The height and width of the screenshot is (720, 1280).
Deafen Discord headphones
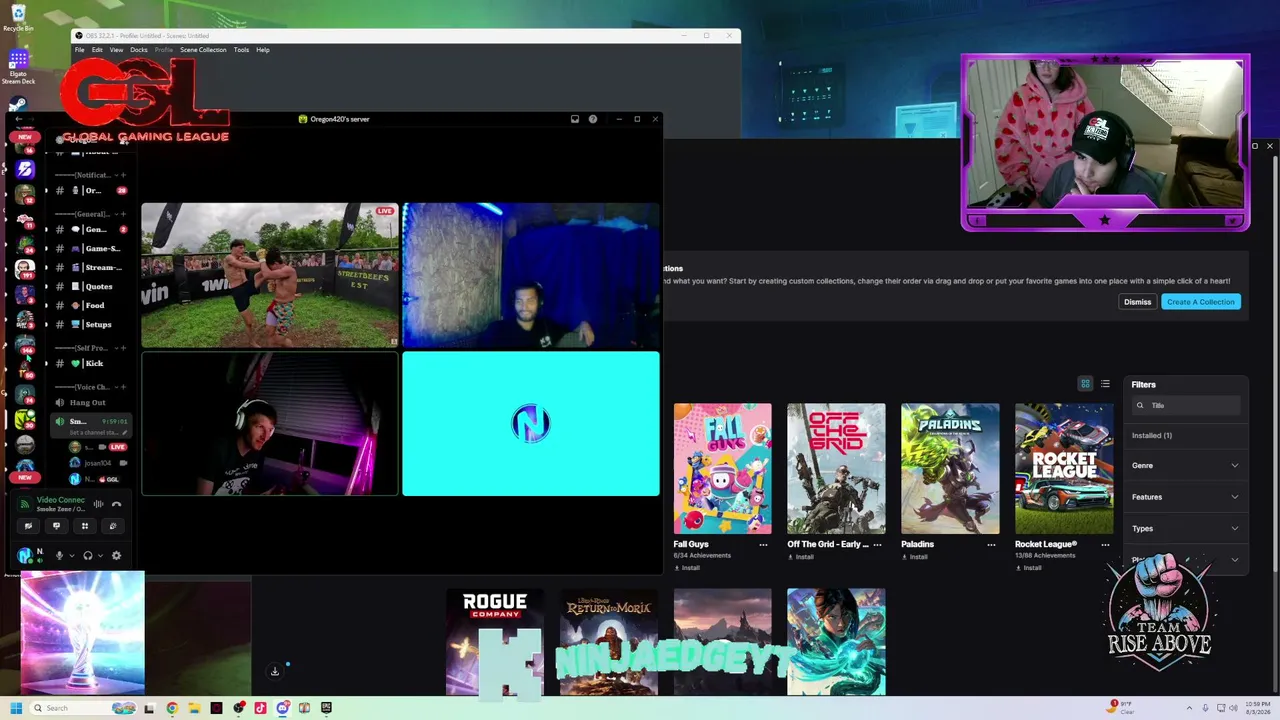coord(88,555)
